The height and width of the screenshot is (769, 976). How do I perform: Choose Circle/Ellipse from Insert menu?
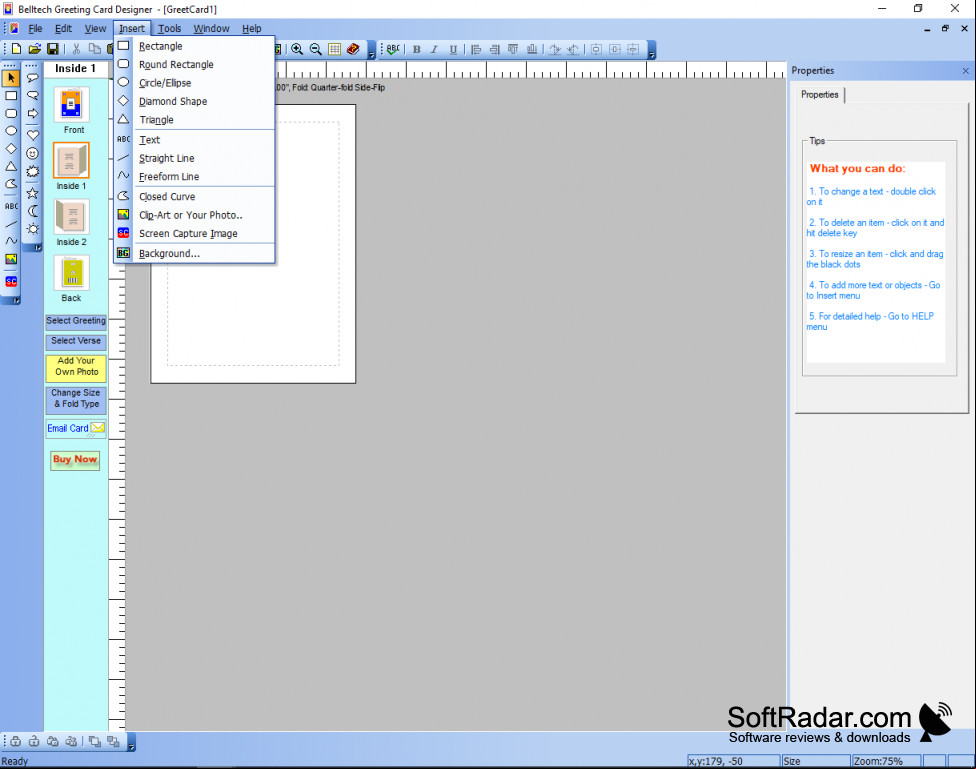pos(195,83)
